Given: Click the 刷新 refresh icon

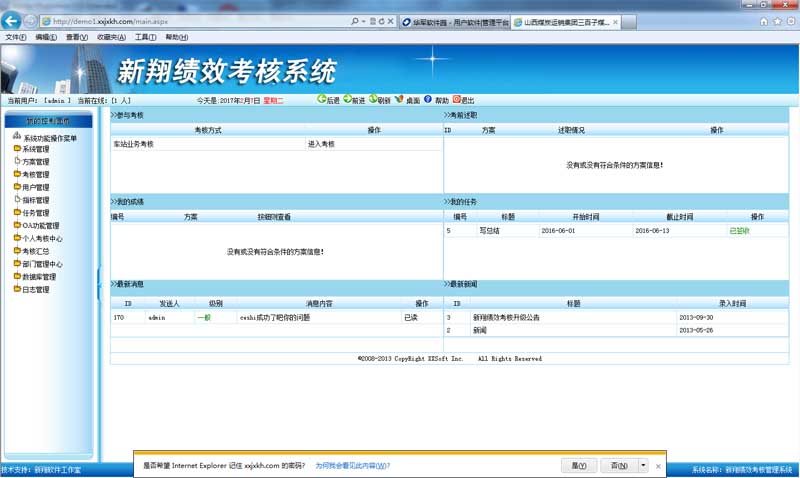Looking at the screenshot, I should [373, 100].
